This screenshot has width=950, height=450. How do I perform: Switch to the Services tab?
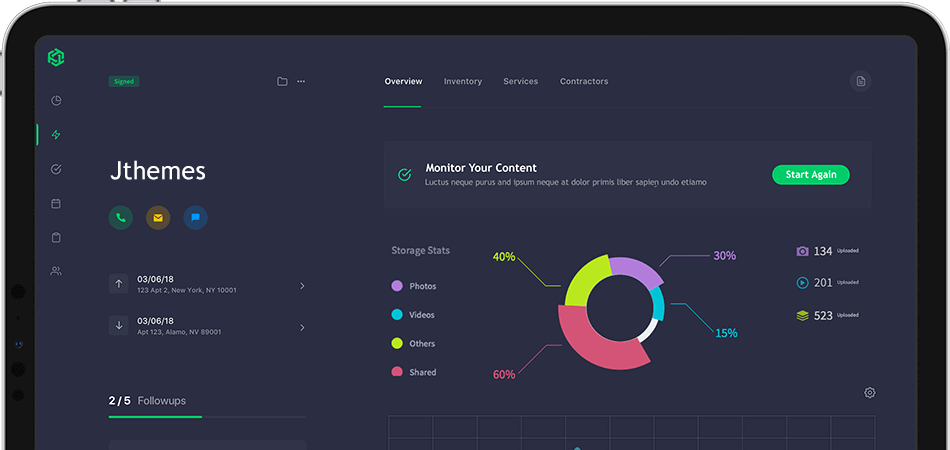click(520, 81)
